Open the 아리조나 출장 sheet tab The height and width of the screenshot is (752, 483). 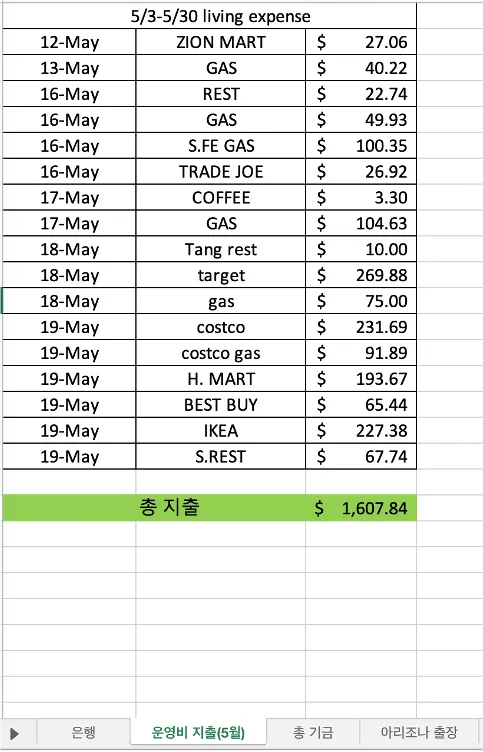[x=419, y=732]
